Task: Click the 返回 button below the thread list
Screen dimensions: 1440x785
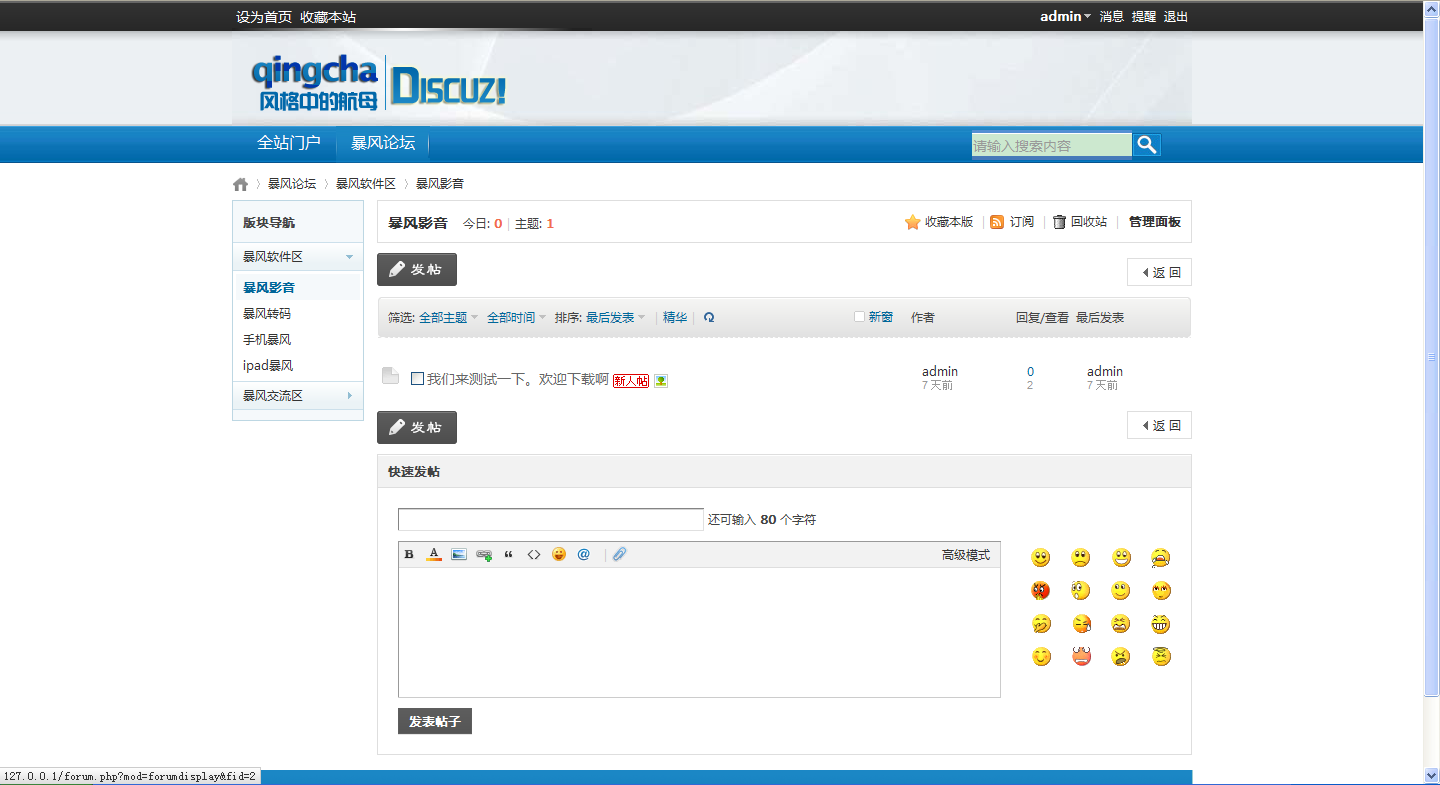Action: tap(1159, 425)
